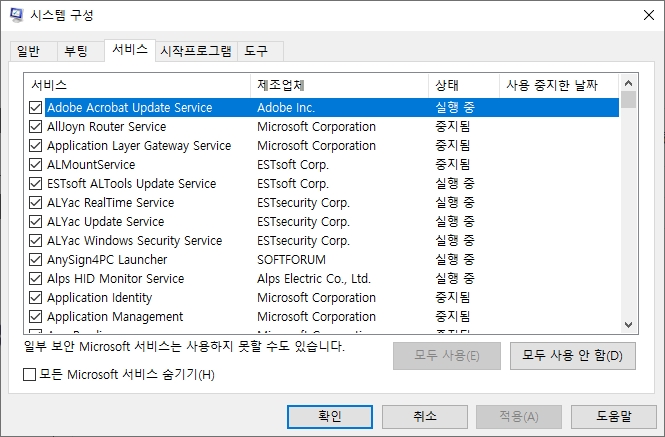Click the scroll down arrow of service list
The height and width of the screenshot is (437, 665).
(629, 325)
